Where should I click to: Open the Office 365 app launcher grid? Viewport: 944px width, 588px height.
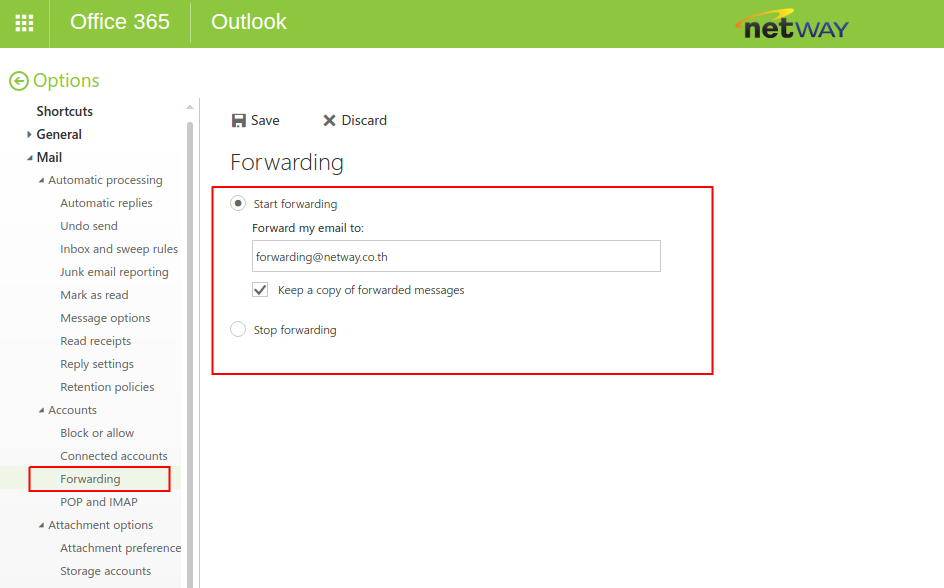pos(24,23)
